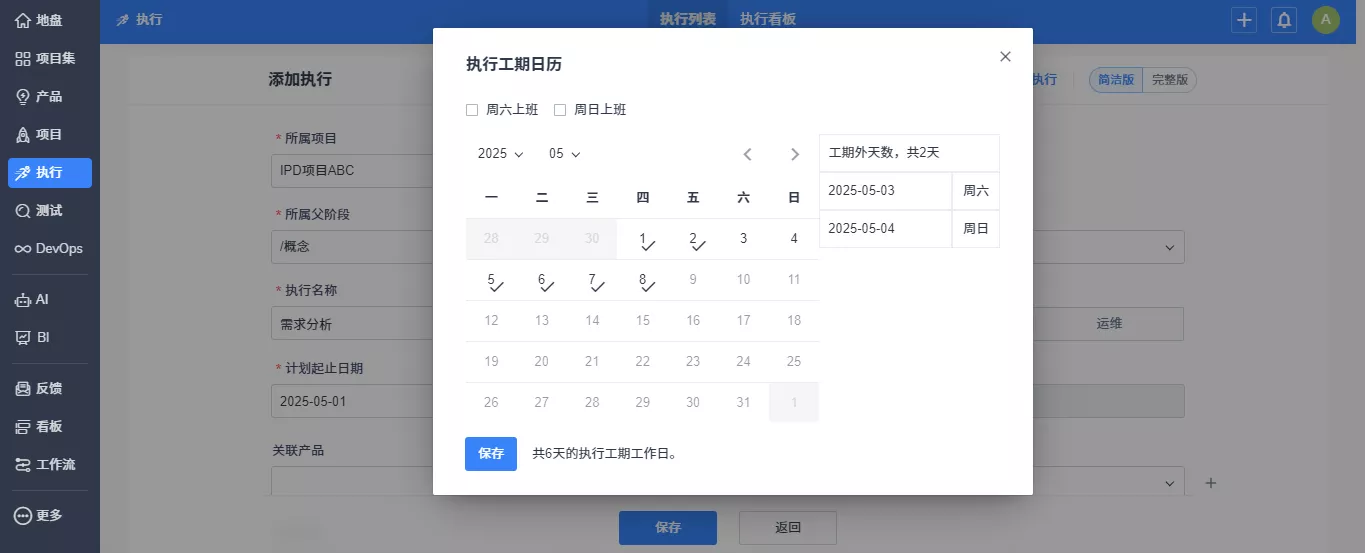Open 更多 ellipsis icon in sidebar
This screenshot has height=553, width=1365.
click(23, 515)
